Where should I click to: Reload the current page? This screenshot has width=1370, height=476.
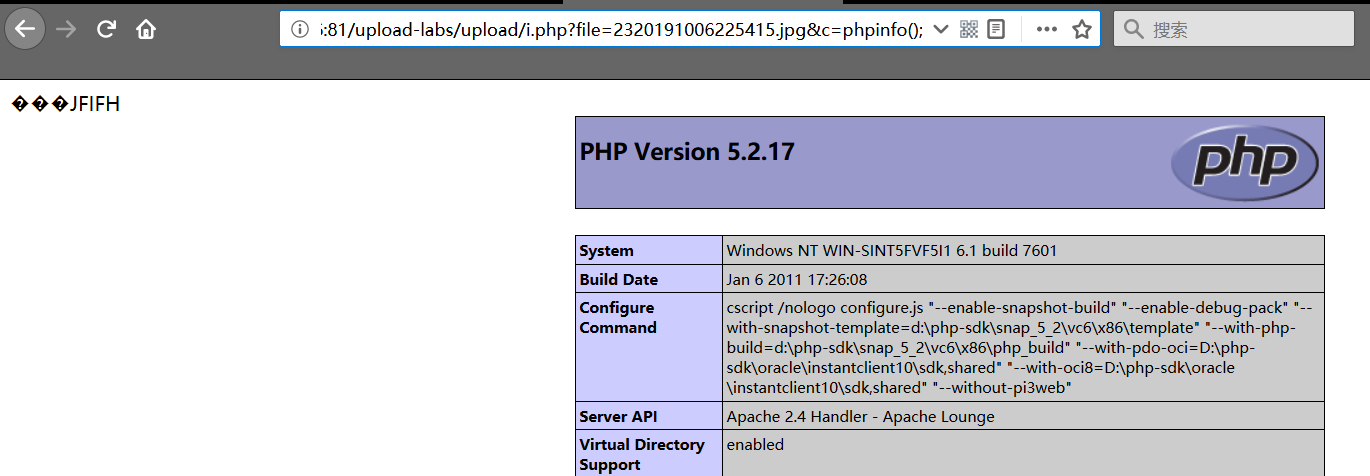tap(106, 30)
